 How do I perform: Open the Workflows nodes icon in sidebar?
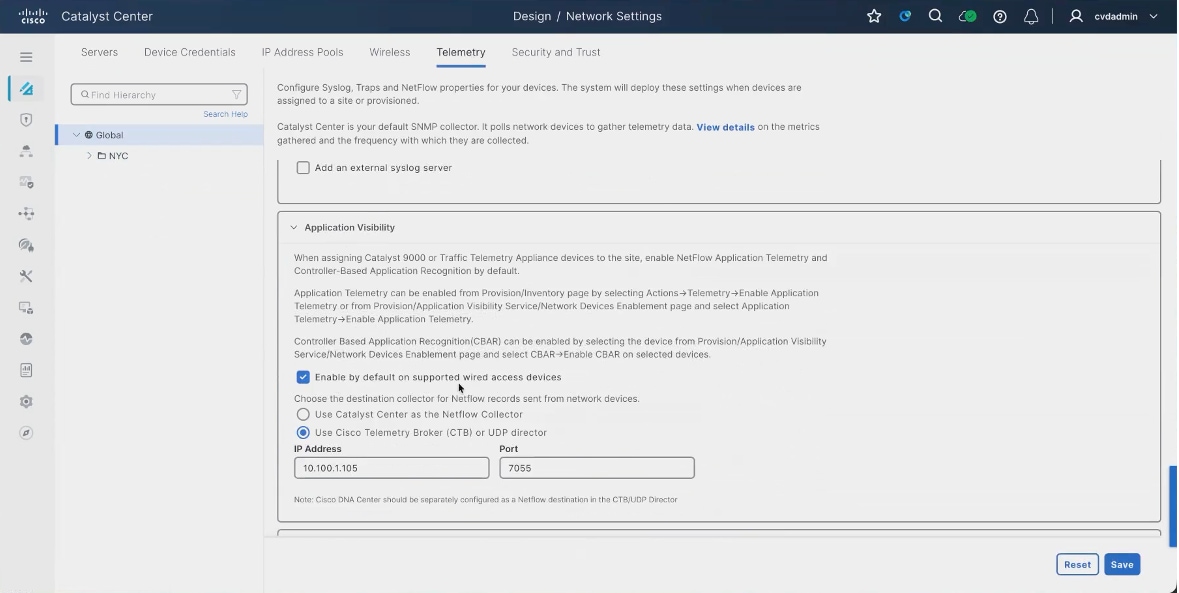26,214
